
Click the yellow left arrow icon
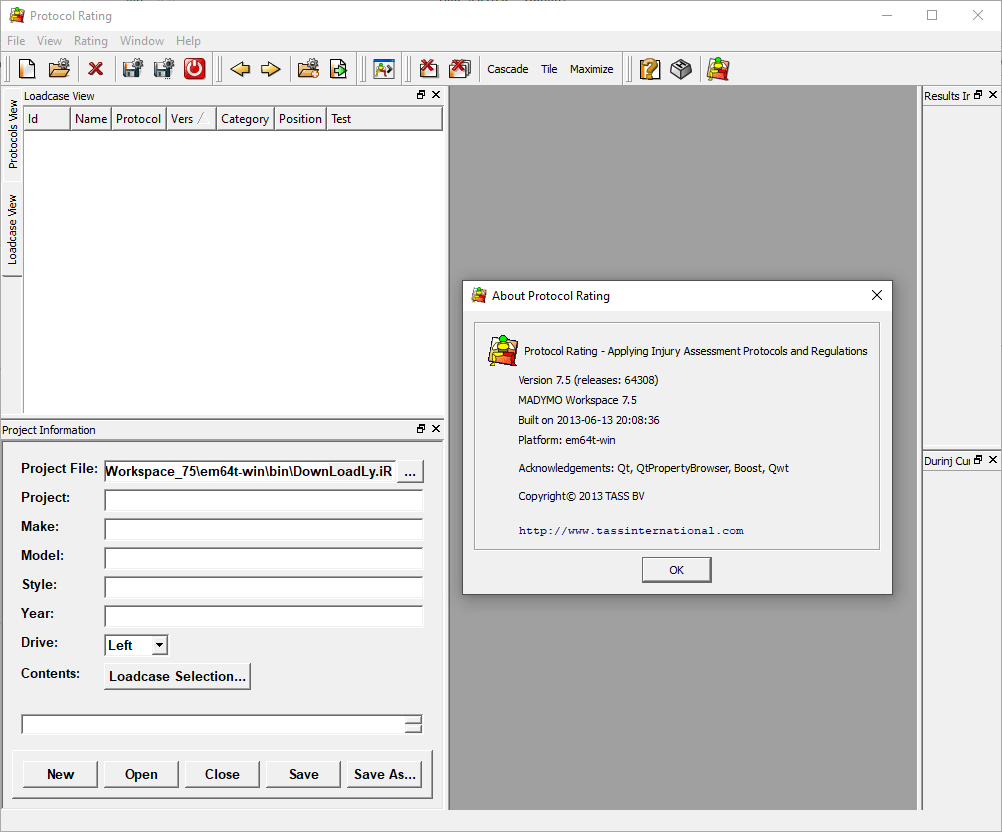(240, 69)
